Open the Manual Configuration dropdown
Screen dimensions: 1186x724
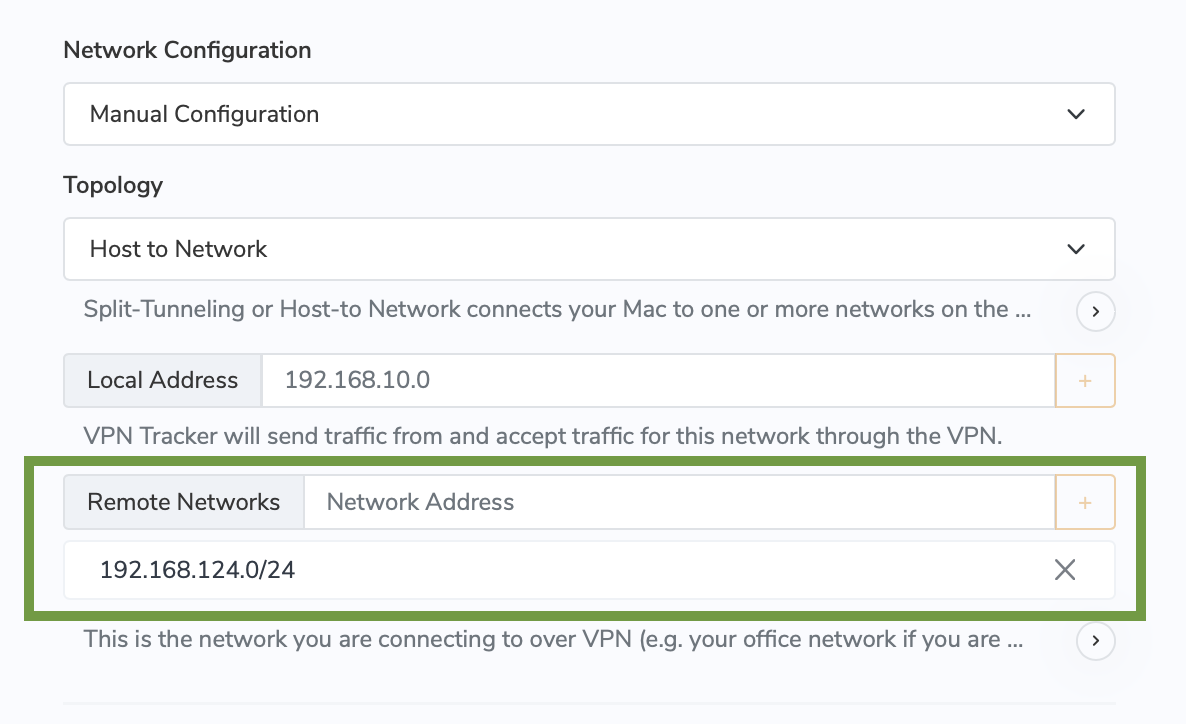point(589,113)
